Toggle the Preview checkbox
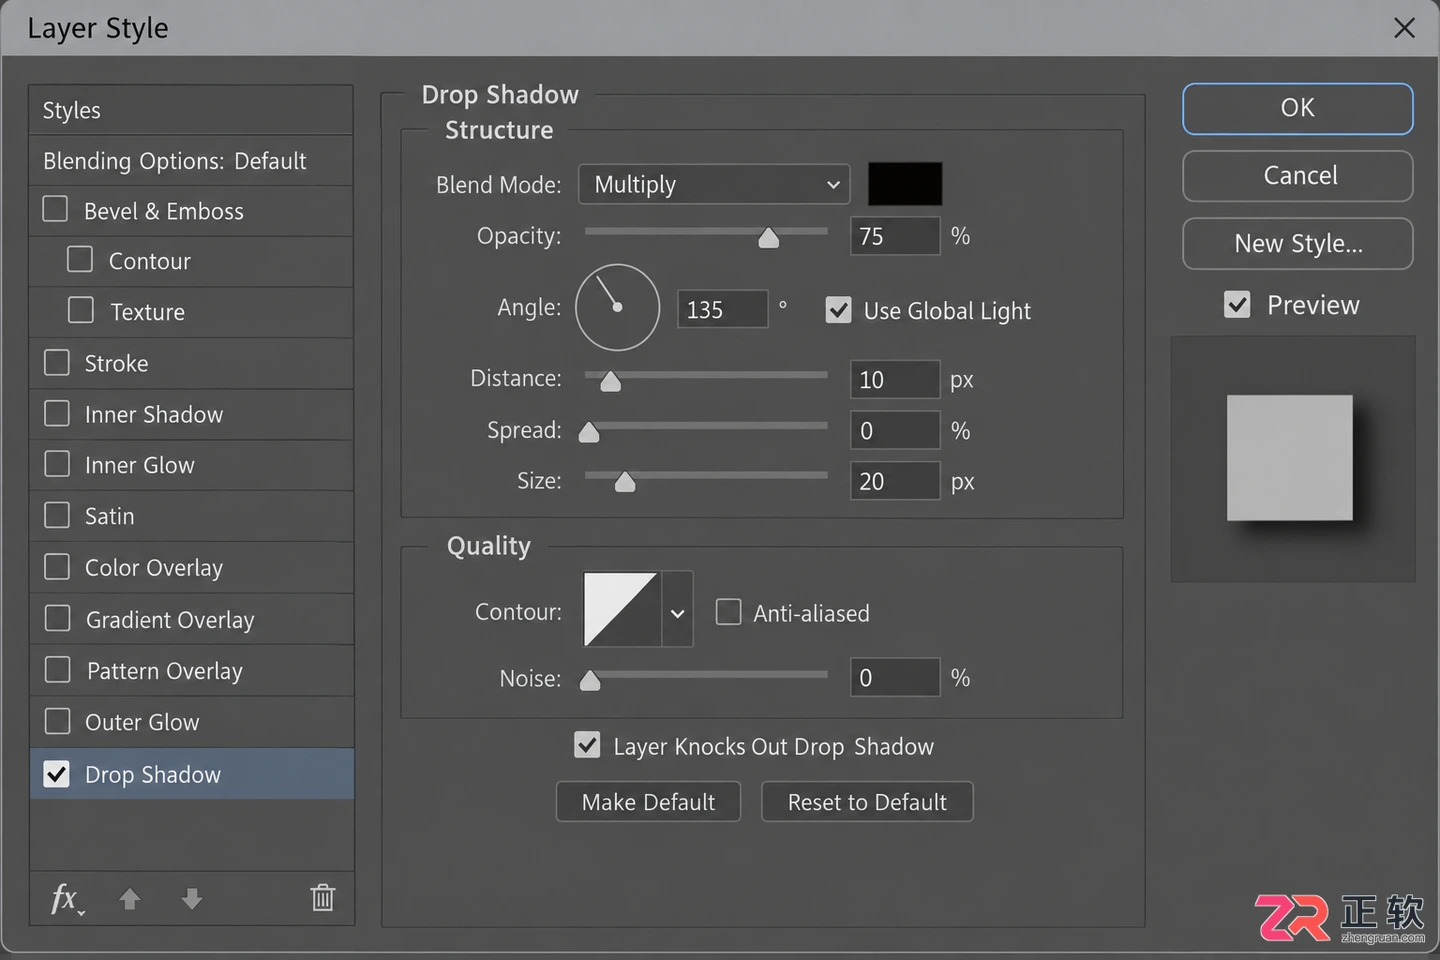 tap(1237, 304)
